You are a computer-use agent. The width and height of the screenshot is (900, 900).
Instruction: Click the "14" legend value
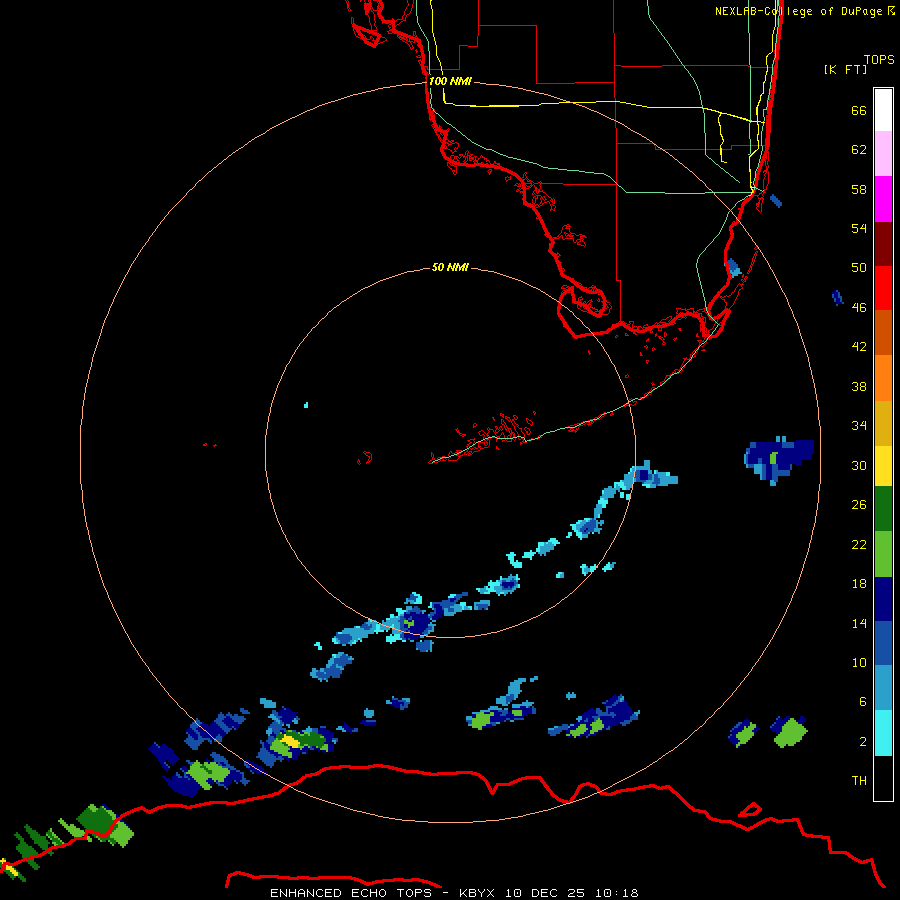tap(859, 623)
